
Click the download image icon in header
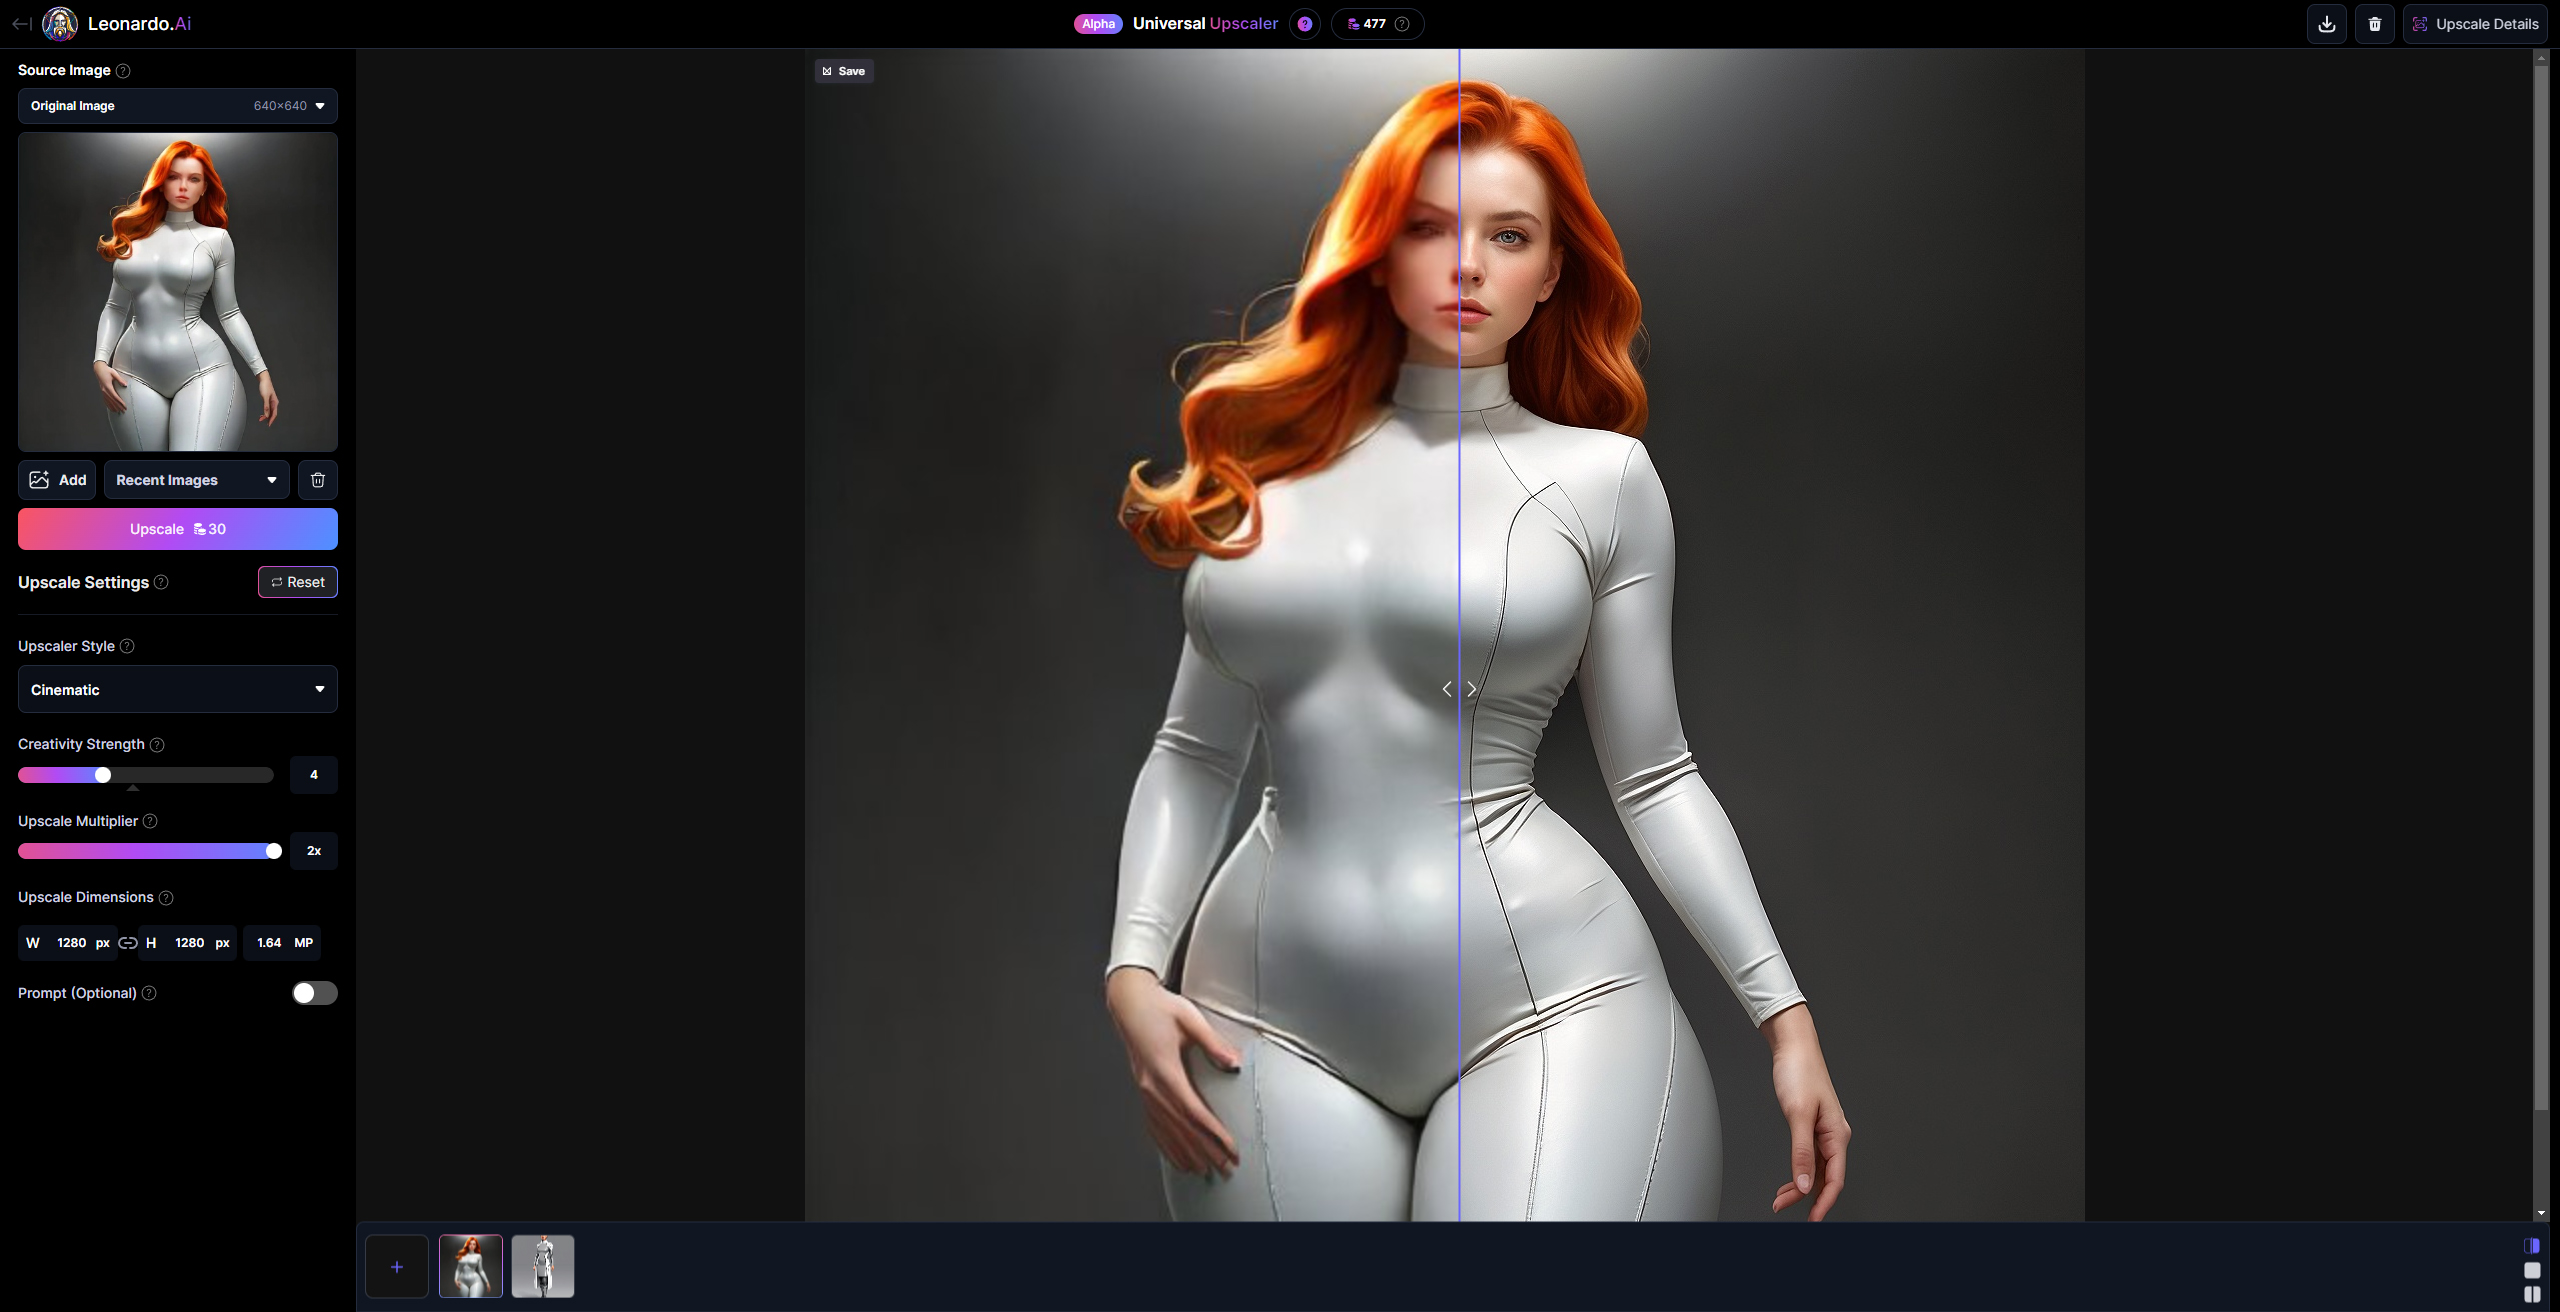[x=2326, y=24]
